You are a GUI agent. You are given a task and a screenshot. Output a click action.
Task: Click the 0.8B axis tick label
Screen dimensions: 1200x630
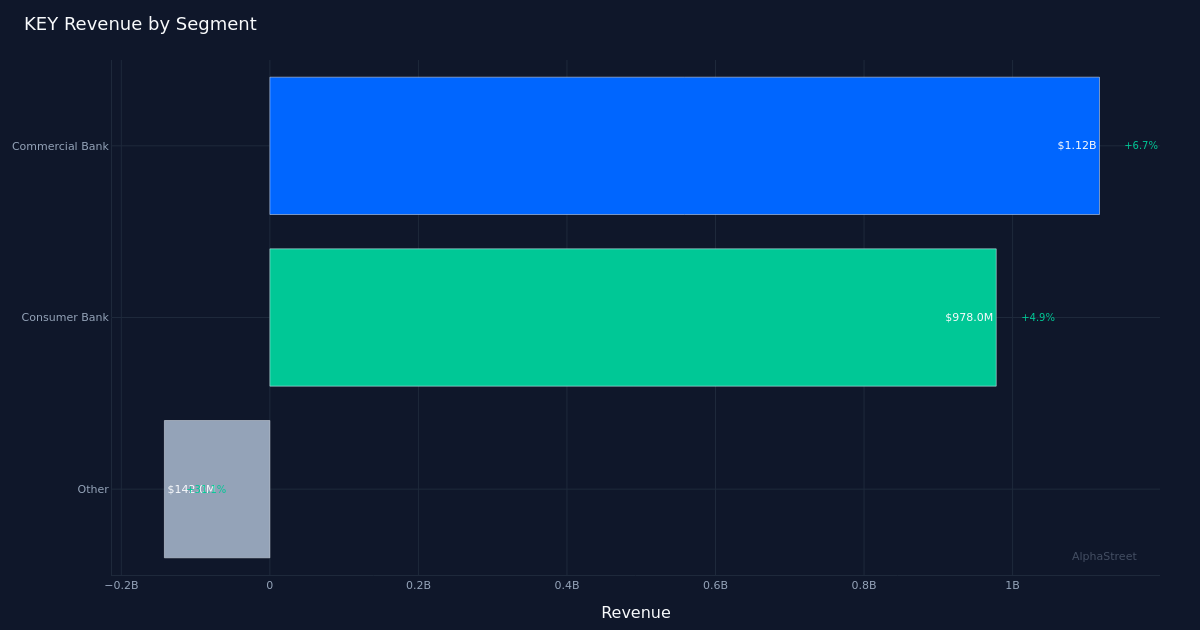[864, 586]
